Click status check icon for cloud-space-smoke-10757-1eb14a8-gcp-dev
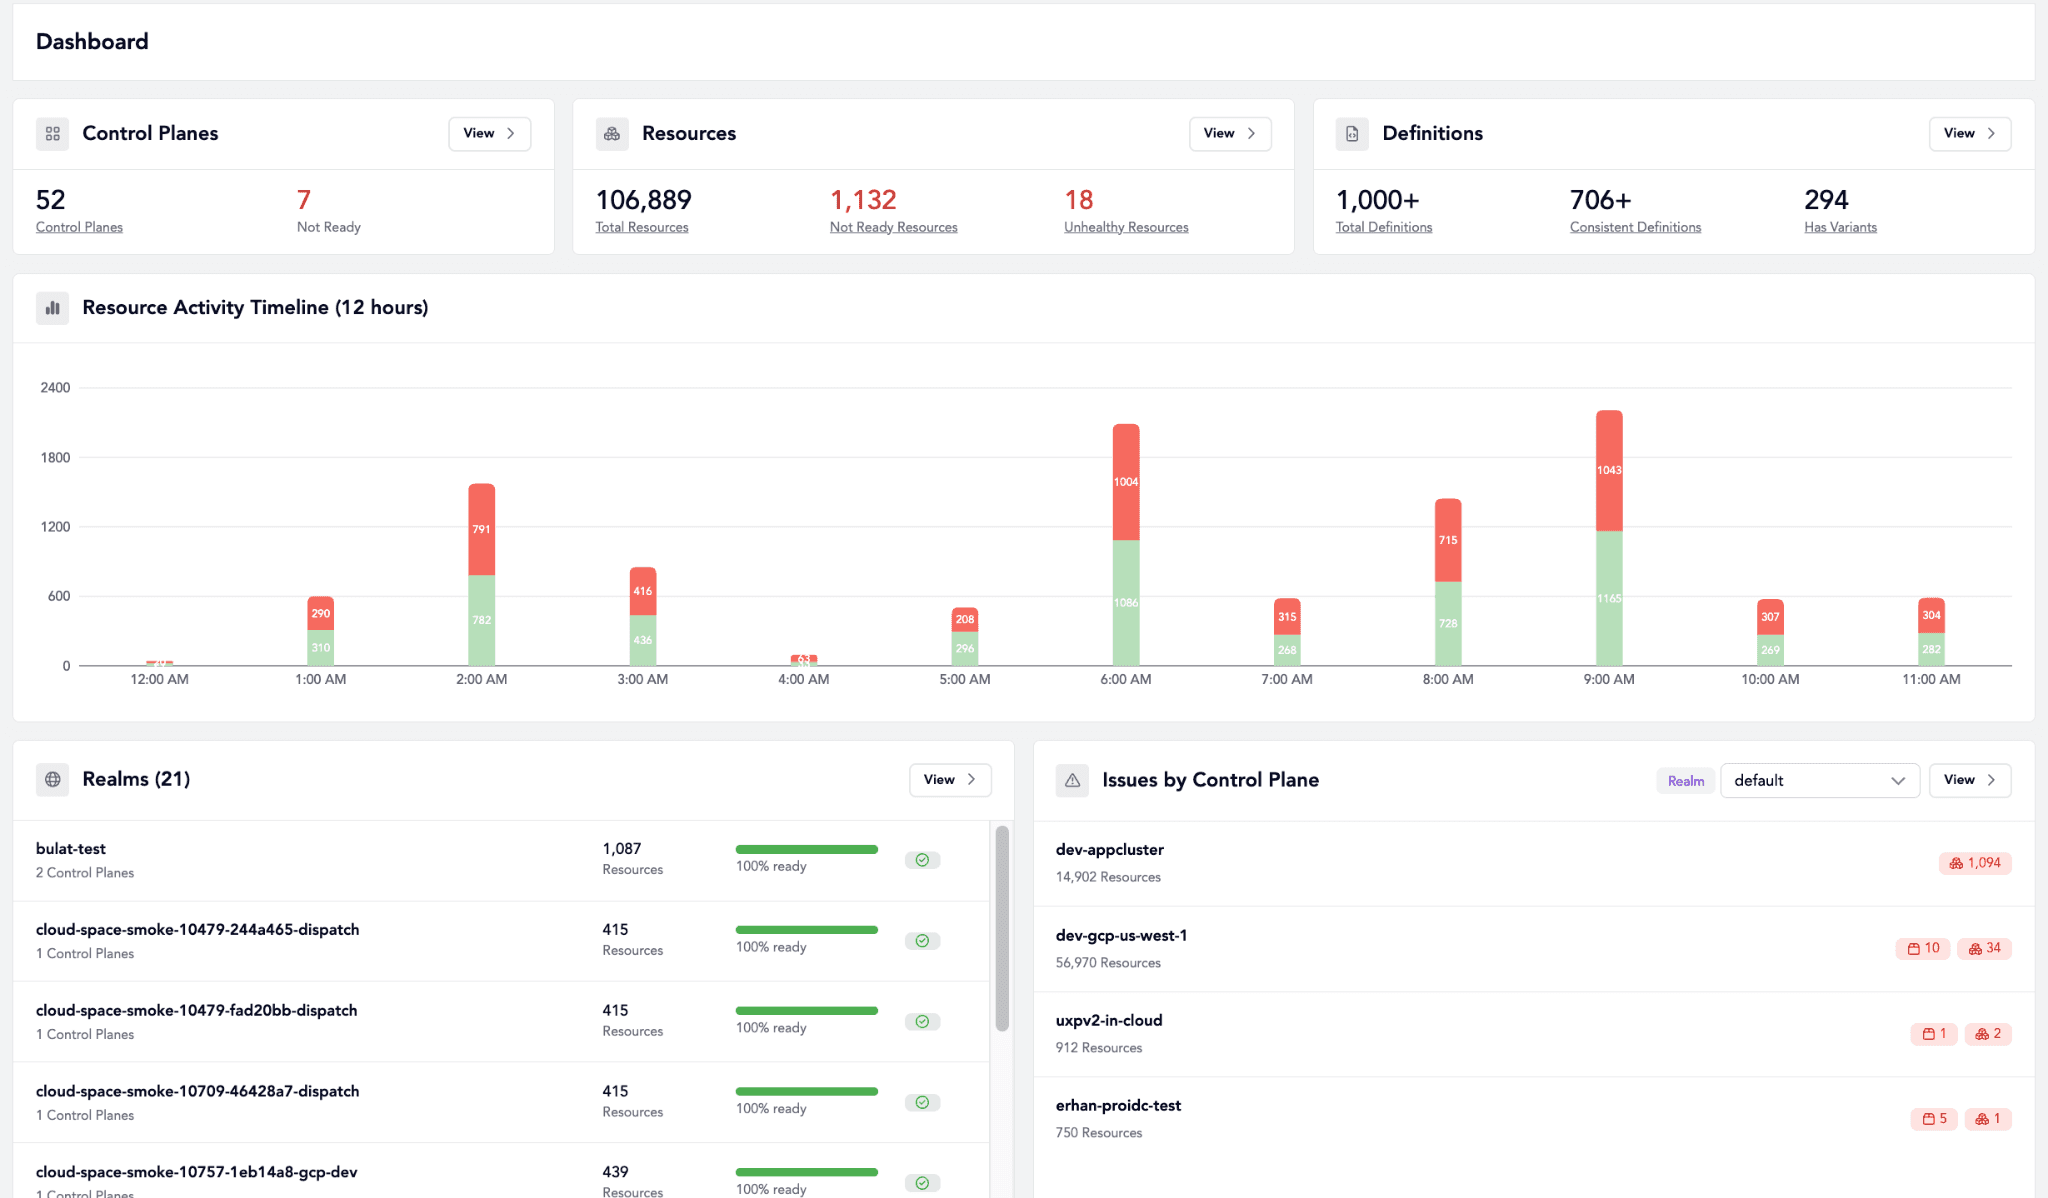Screen dimensions: 2048x1198 click(922, 1183)
